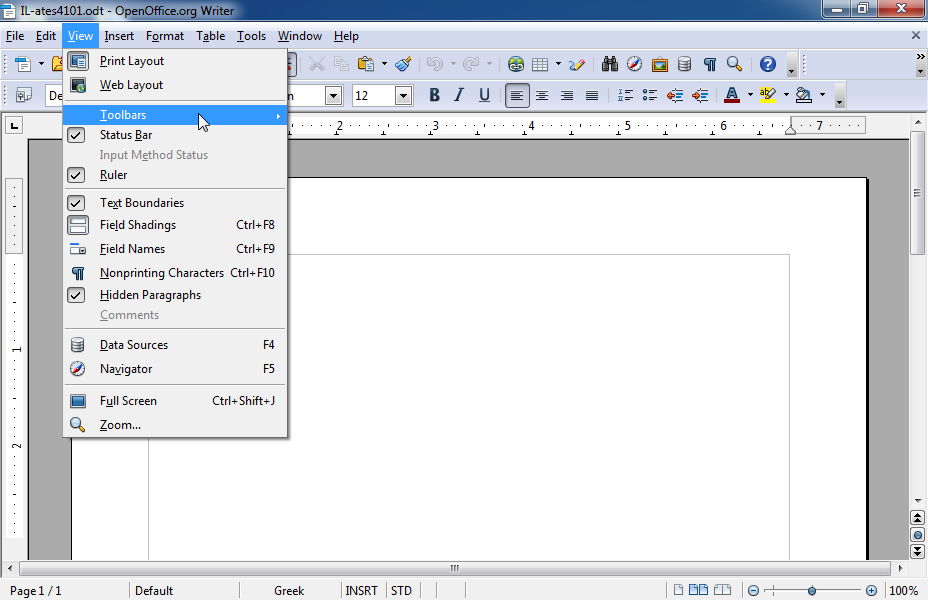Open New document dropdown arrow
Image resolution: width=928 pixels, height=600 pixels.
click(x=41, y=64)
